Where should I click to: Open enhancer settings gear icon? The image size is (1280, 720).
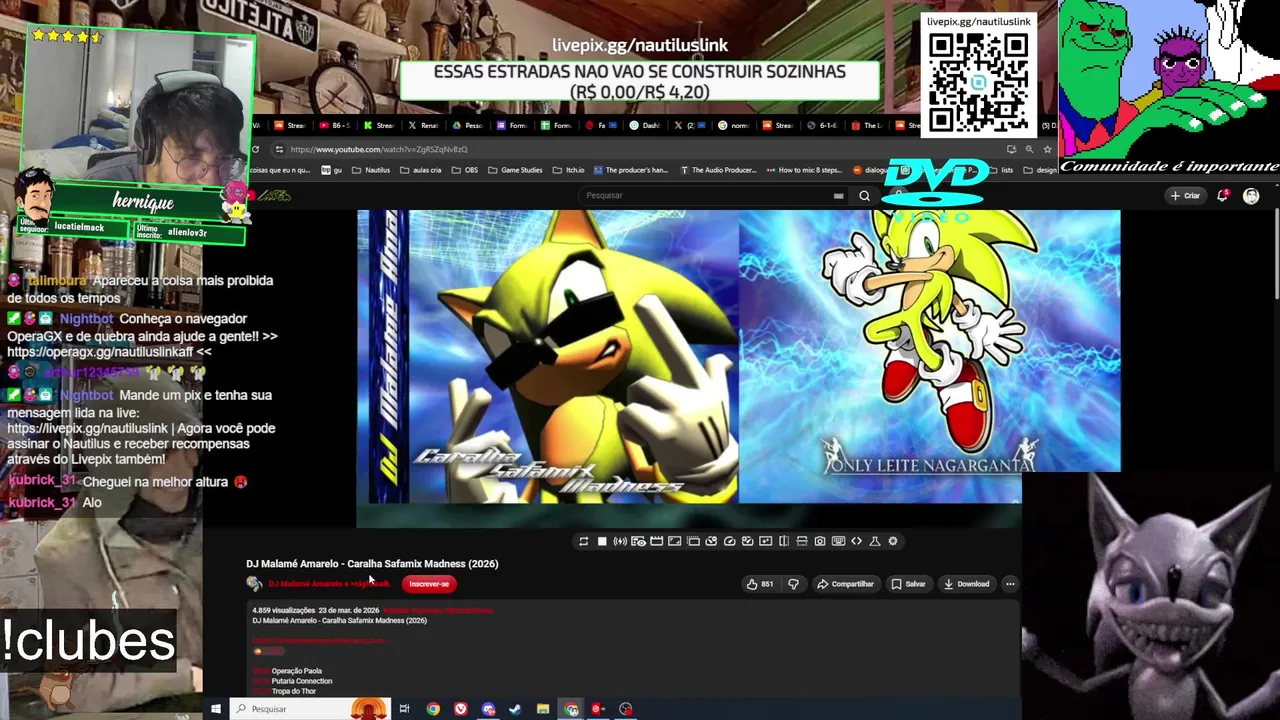[893, 541]
